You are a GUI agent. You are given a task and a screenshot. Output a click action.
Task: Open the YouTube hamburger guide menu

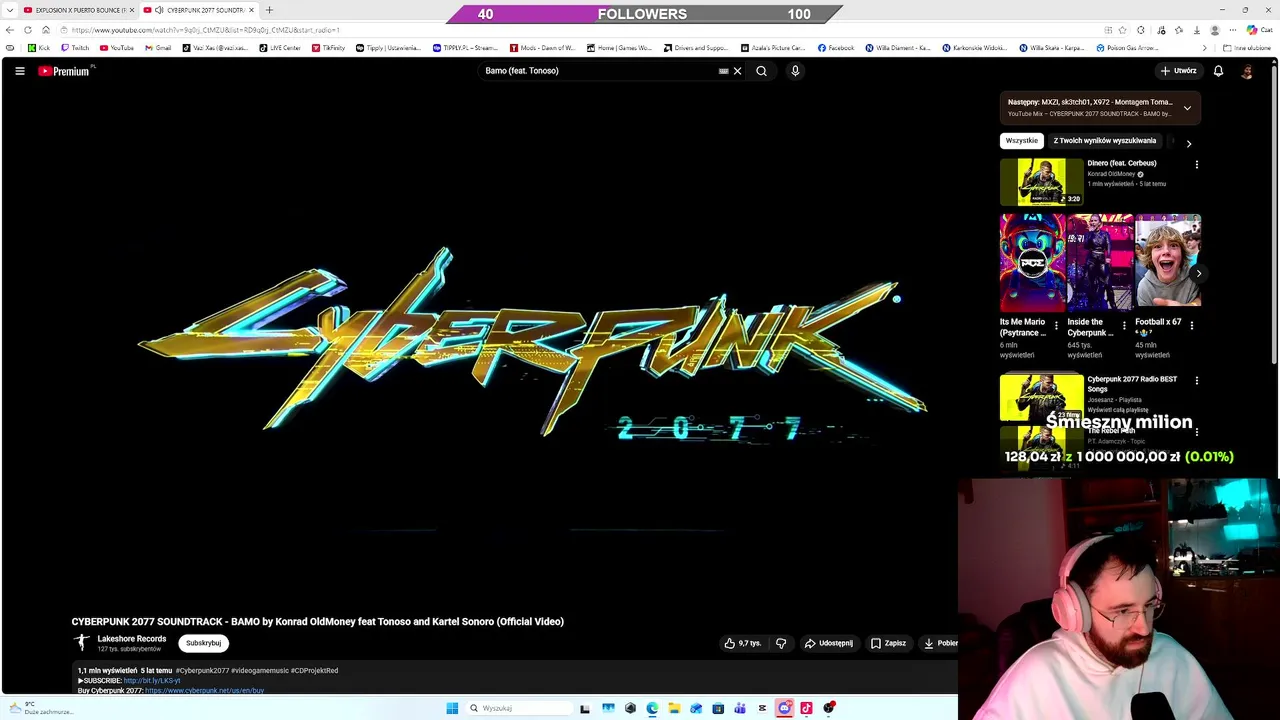pyautogui.click(x=20, y=71)
